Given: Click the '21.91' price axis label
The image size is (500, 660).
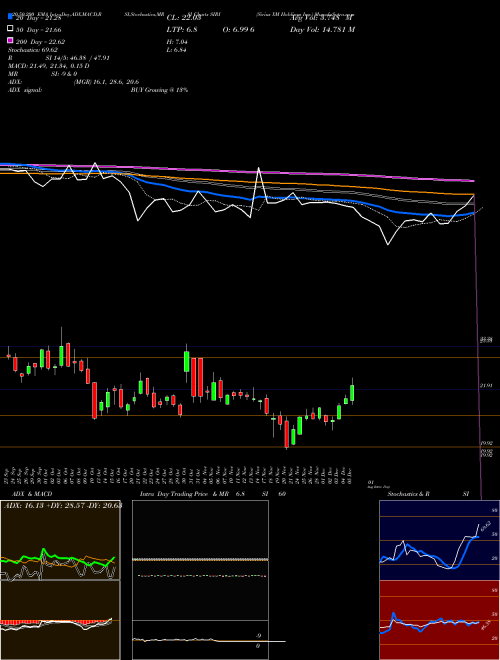Looking at the screenshot, I should [x=486, y=386].
